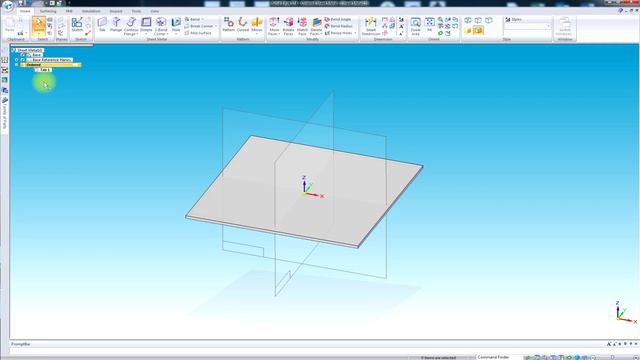The height and width of the screenshot is (360, 640).
Task: Select Tab 1 in the feature tree
Action: [43, 70]
